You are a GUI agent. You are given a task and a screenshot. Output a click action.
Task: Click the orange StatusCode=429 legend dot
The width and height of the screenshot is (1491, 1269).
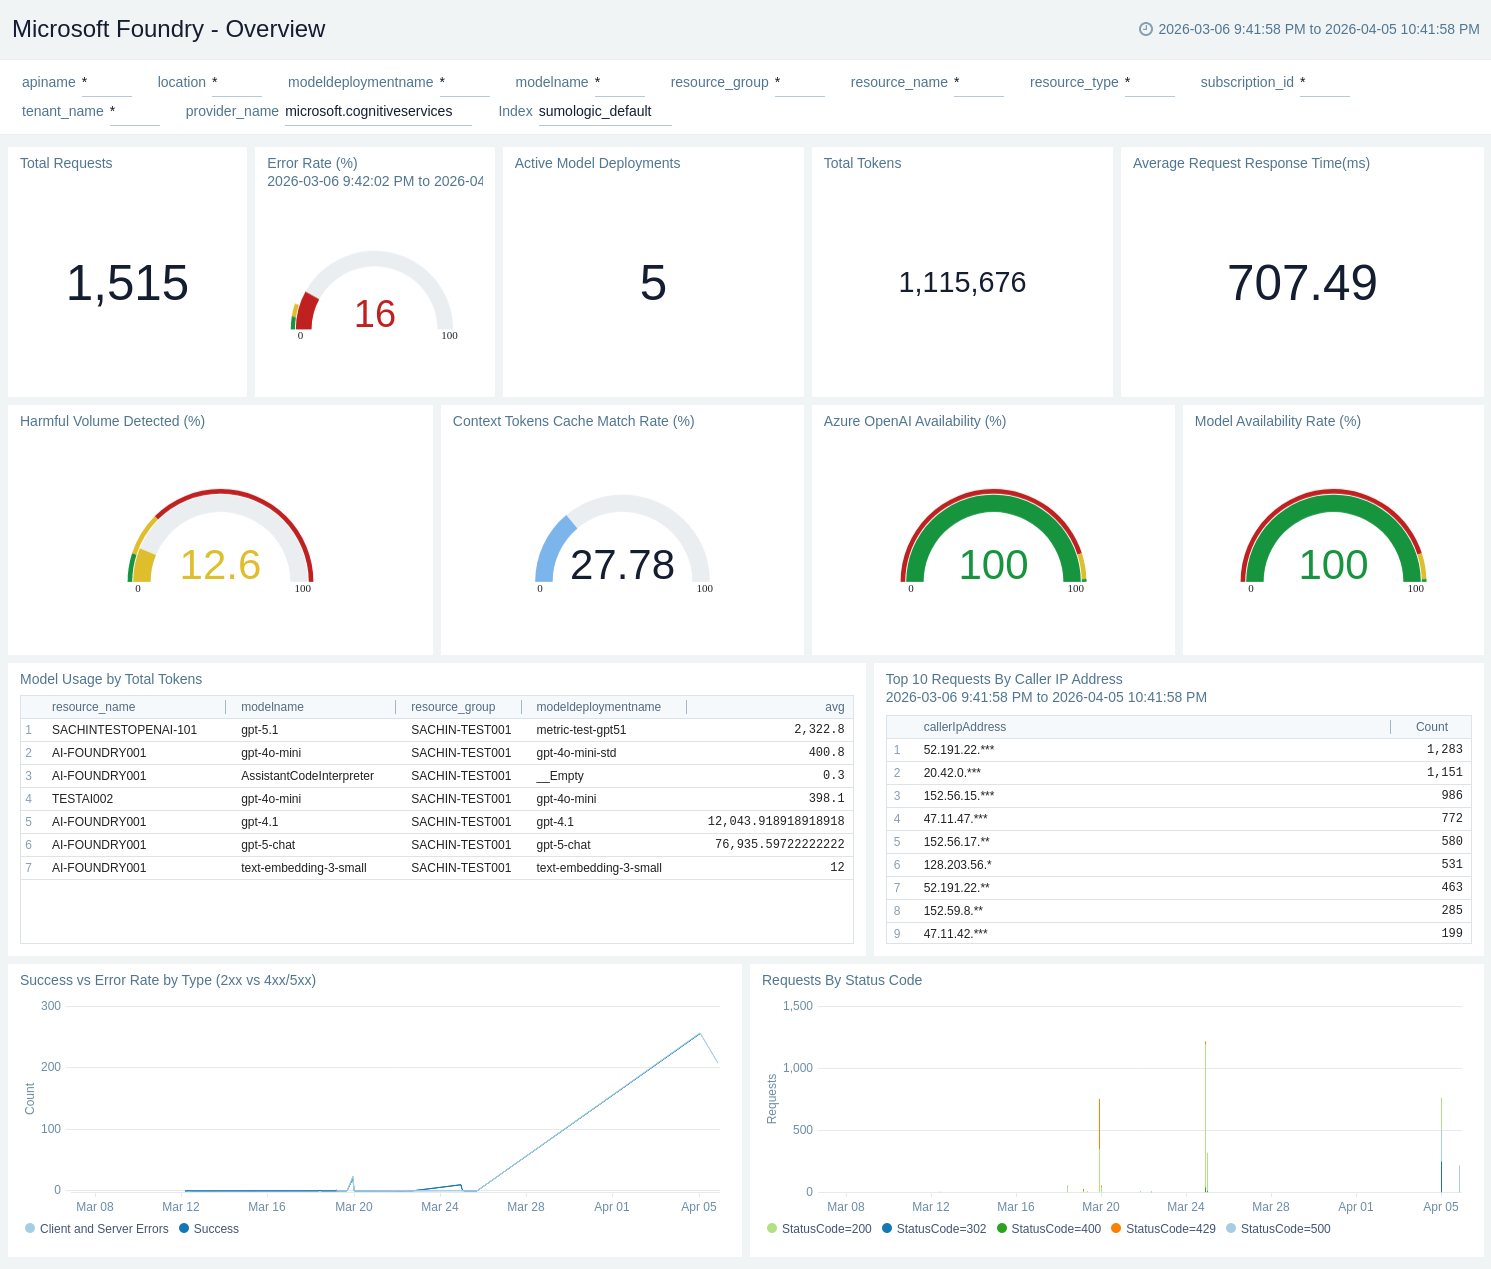(1116, 1228)
